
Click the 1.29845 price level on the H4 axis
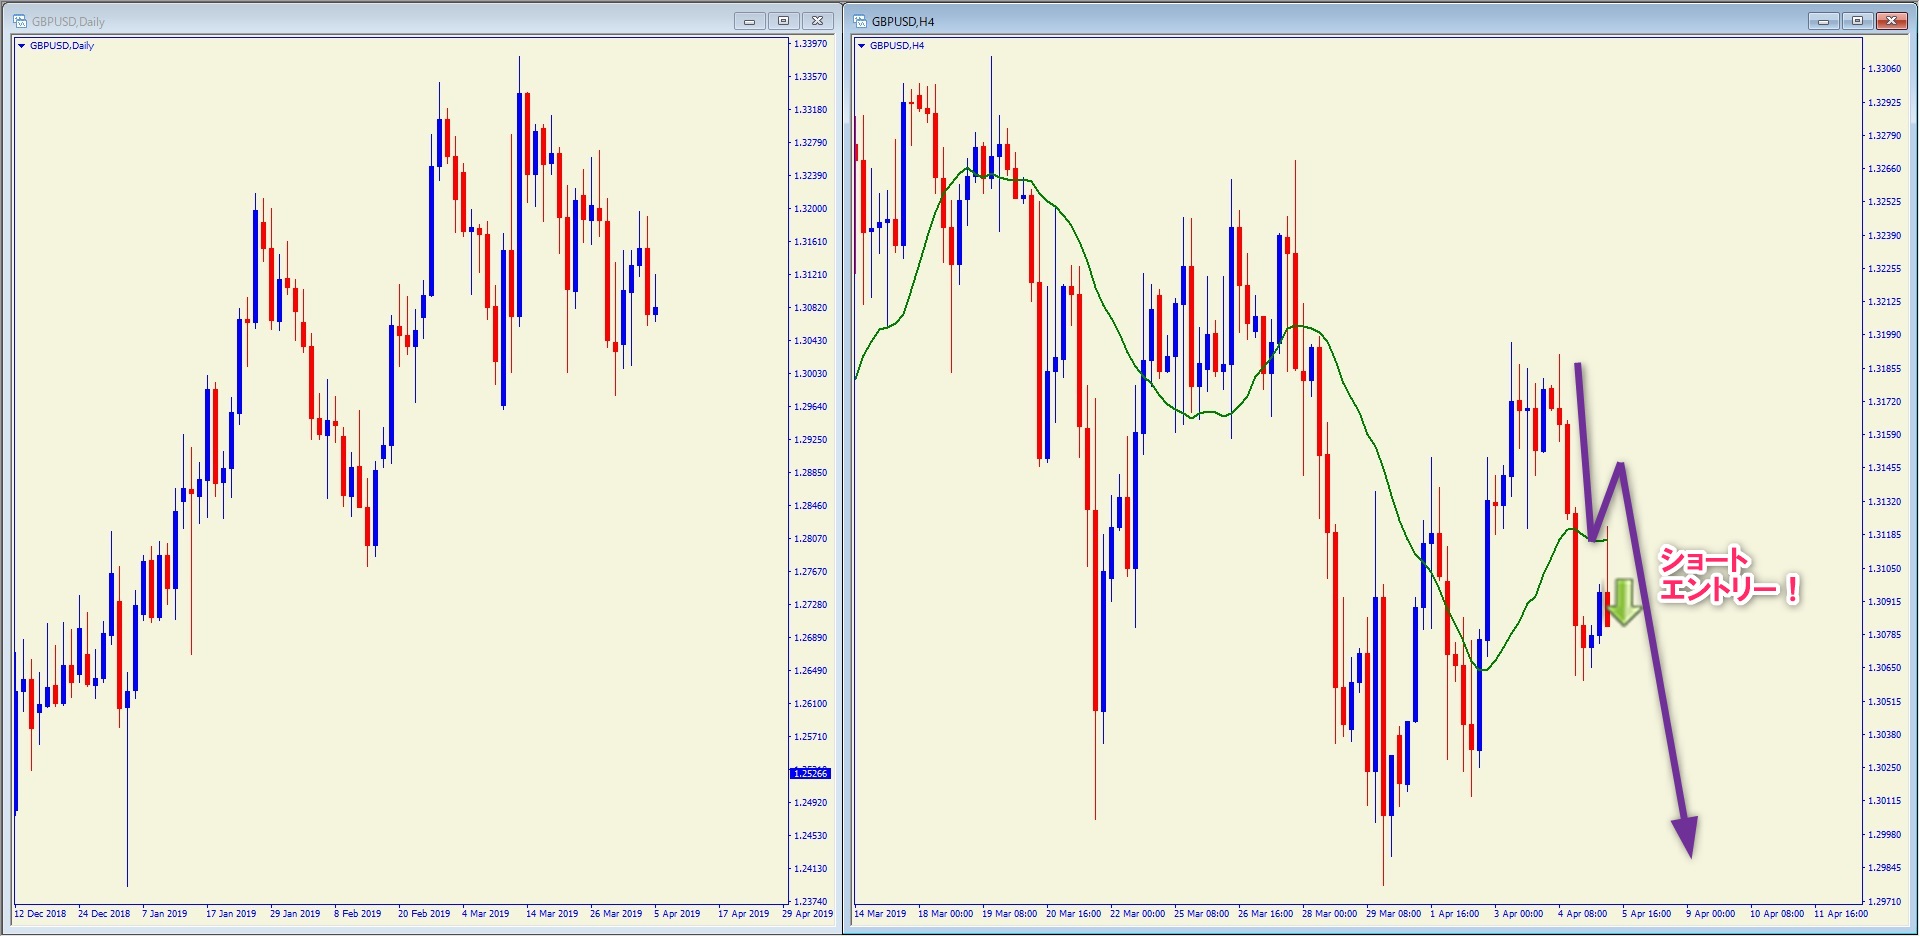[1885, 868]
